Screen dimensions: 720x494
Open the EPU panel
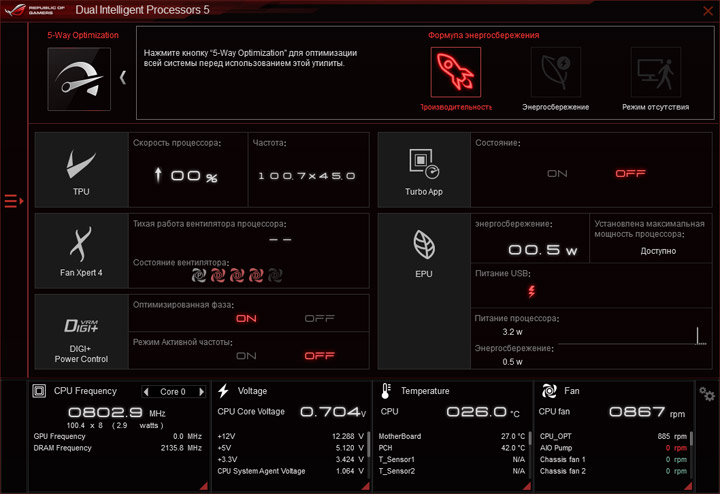424,291
